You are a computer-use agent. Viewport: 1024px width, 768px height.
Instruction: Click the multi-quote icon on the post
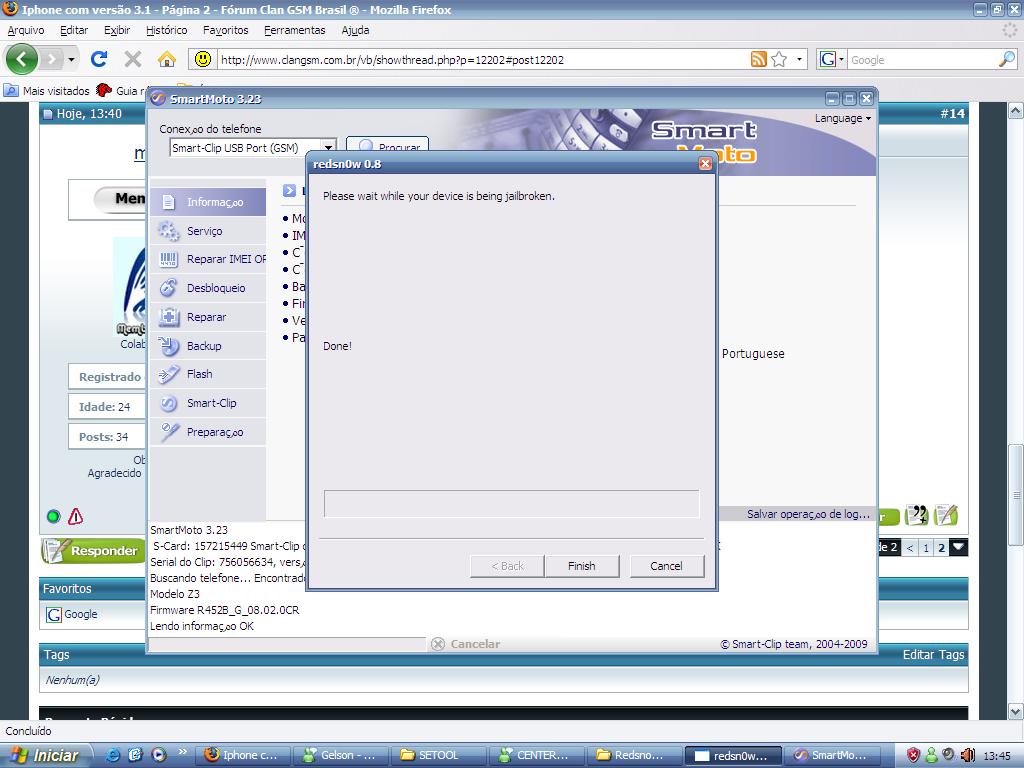(x=917, y=515)
